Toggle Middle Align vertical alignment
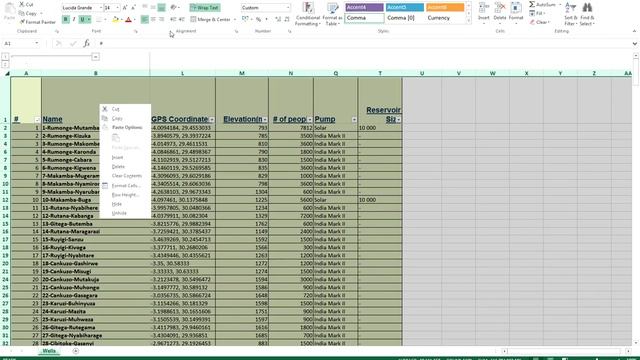This screenshot has width=640, height=360. (x=153, y=8)
